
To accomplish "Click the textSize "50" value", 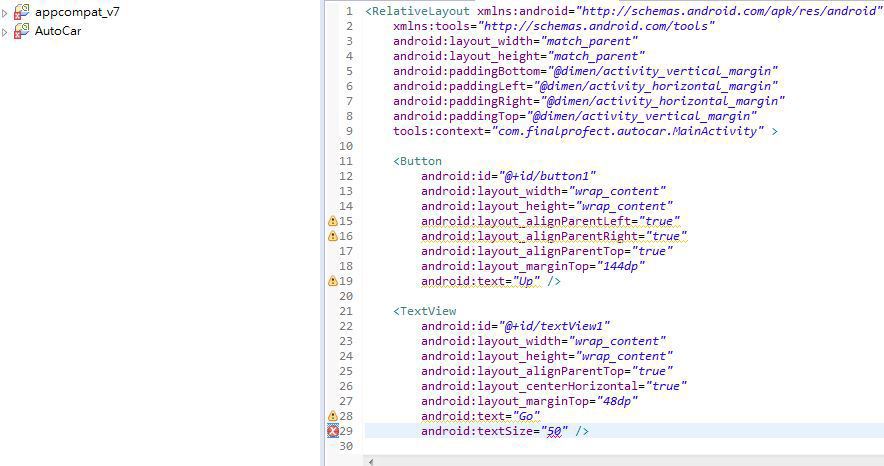I will (x=554, y=431).
